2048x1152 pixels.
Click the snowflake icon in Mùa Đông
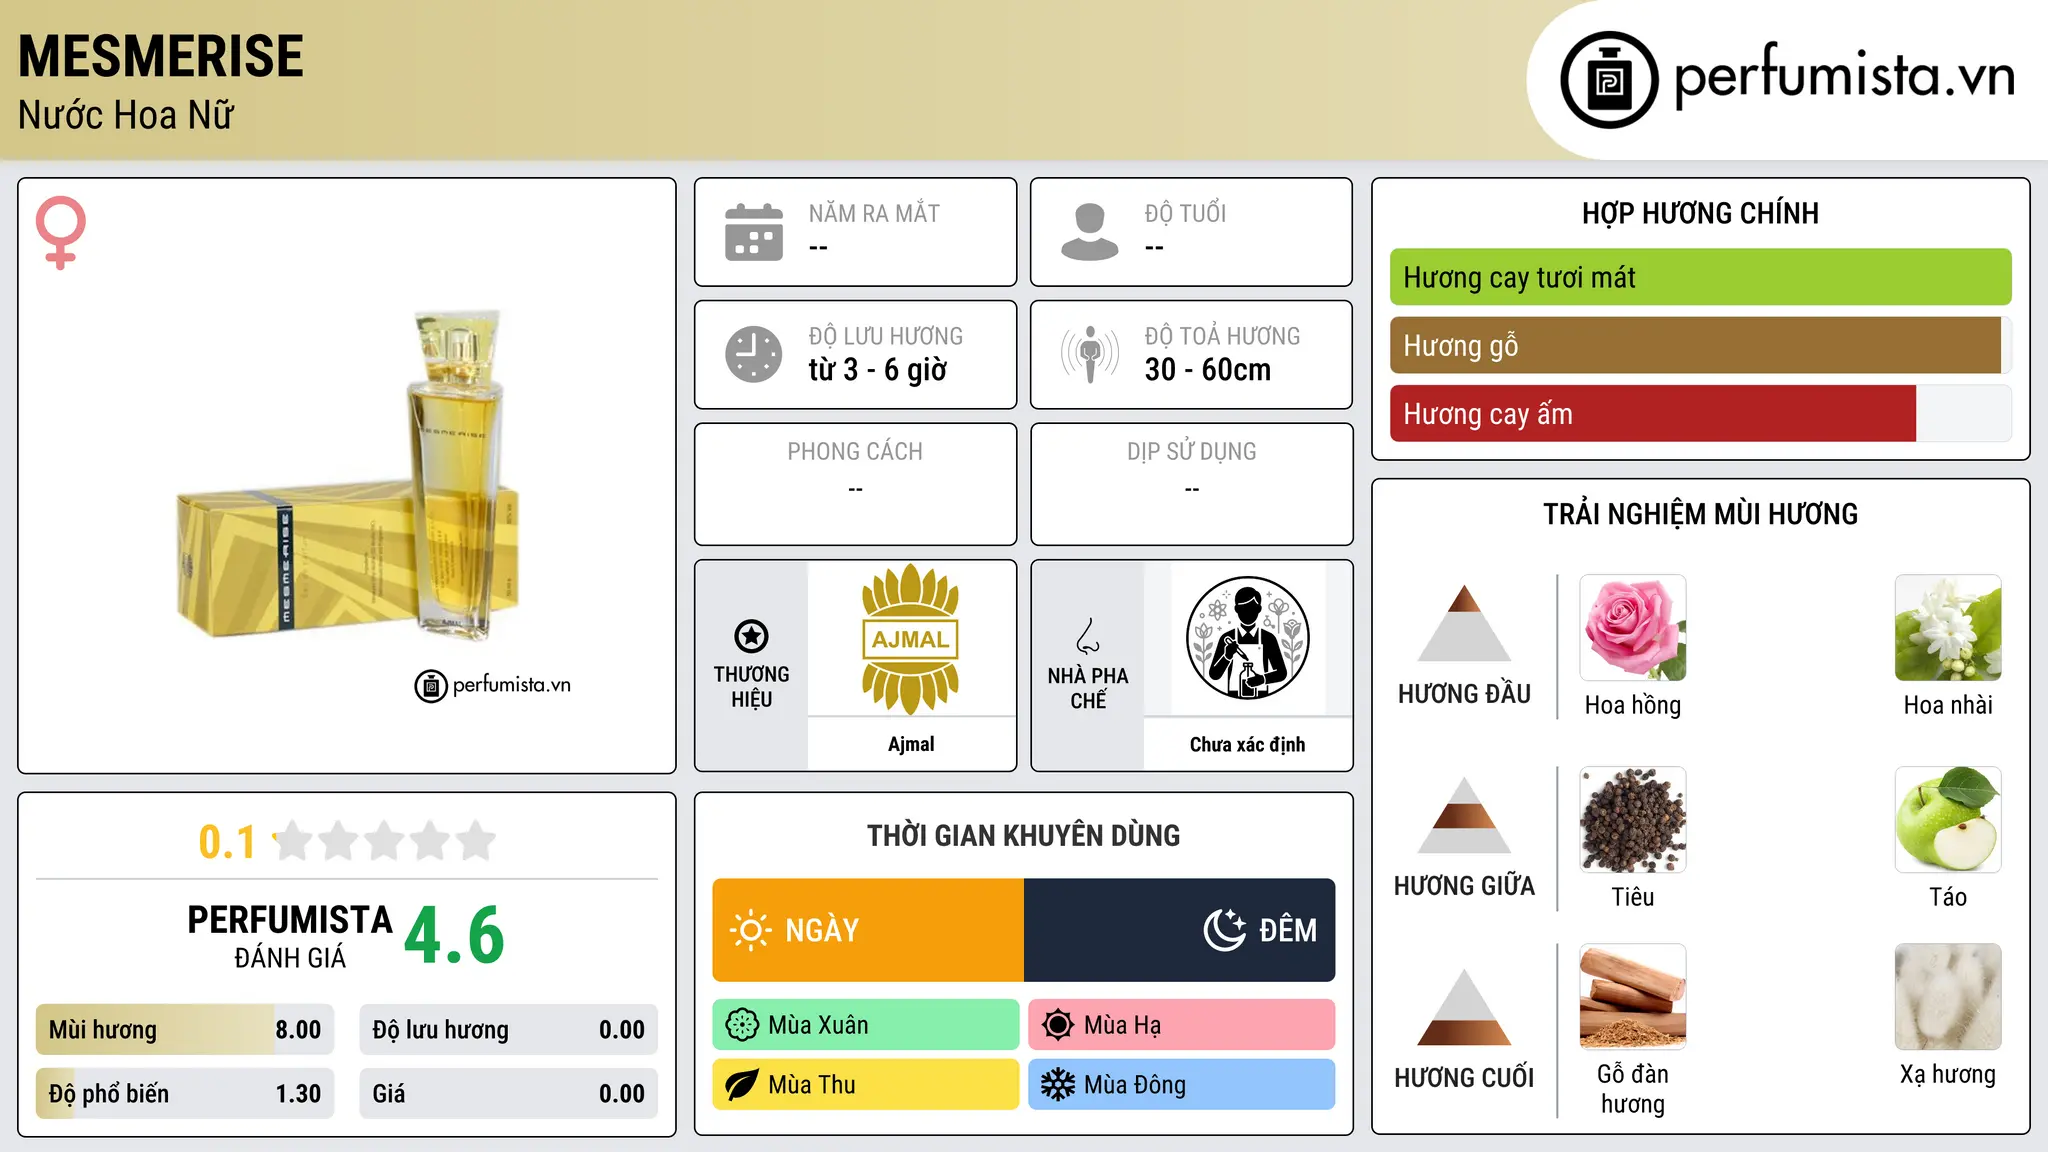[1058, 1085]
